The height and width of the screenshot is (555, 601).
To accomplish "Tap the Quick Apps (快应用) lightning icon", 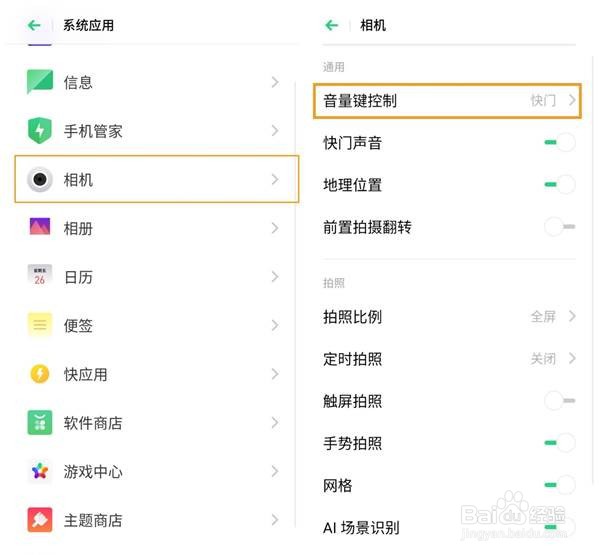I will (40, 374).
